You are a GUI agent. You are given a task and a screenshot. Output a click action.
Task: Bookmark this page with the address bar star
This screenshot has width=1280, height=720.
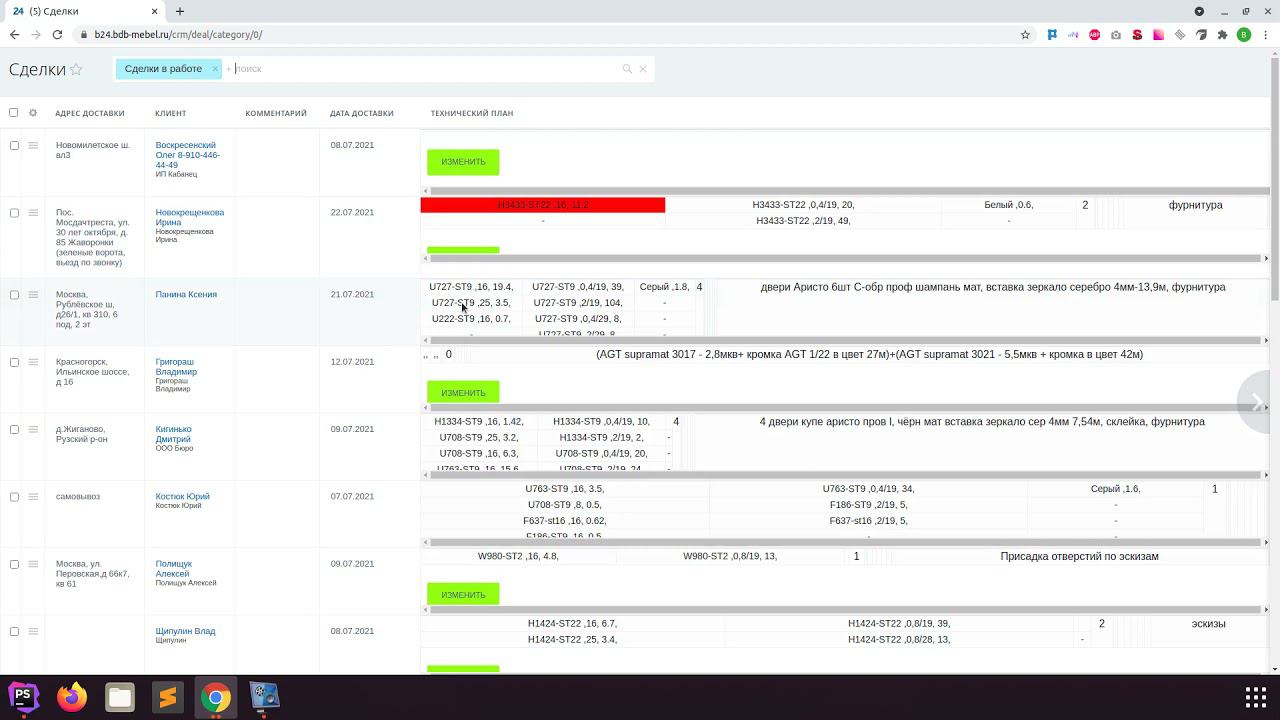click(x=1025, y=34)
